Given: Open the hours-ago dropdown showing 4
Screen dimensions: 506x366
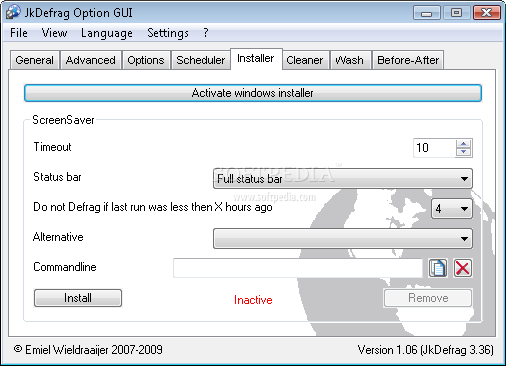Looking at the screenshot, I should coord(452,209).
